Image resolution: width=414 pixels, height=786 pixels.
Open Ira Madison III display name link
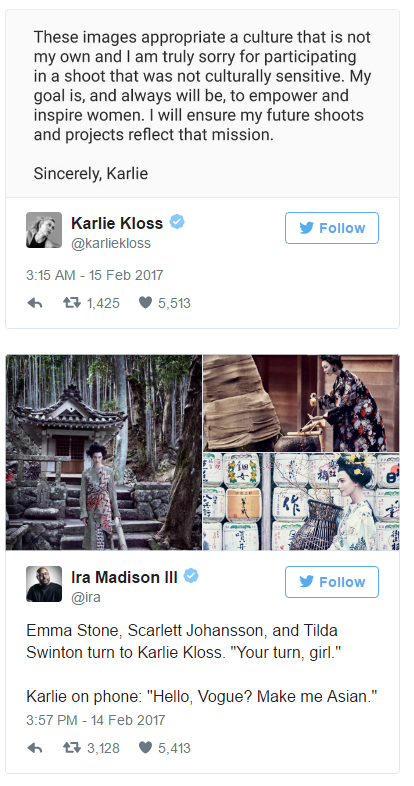click(124, 577)
